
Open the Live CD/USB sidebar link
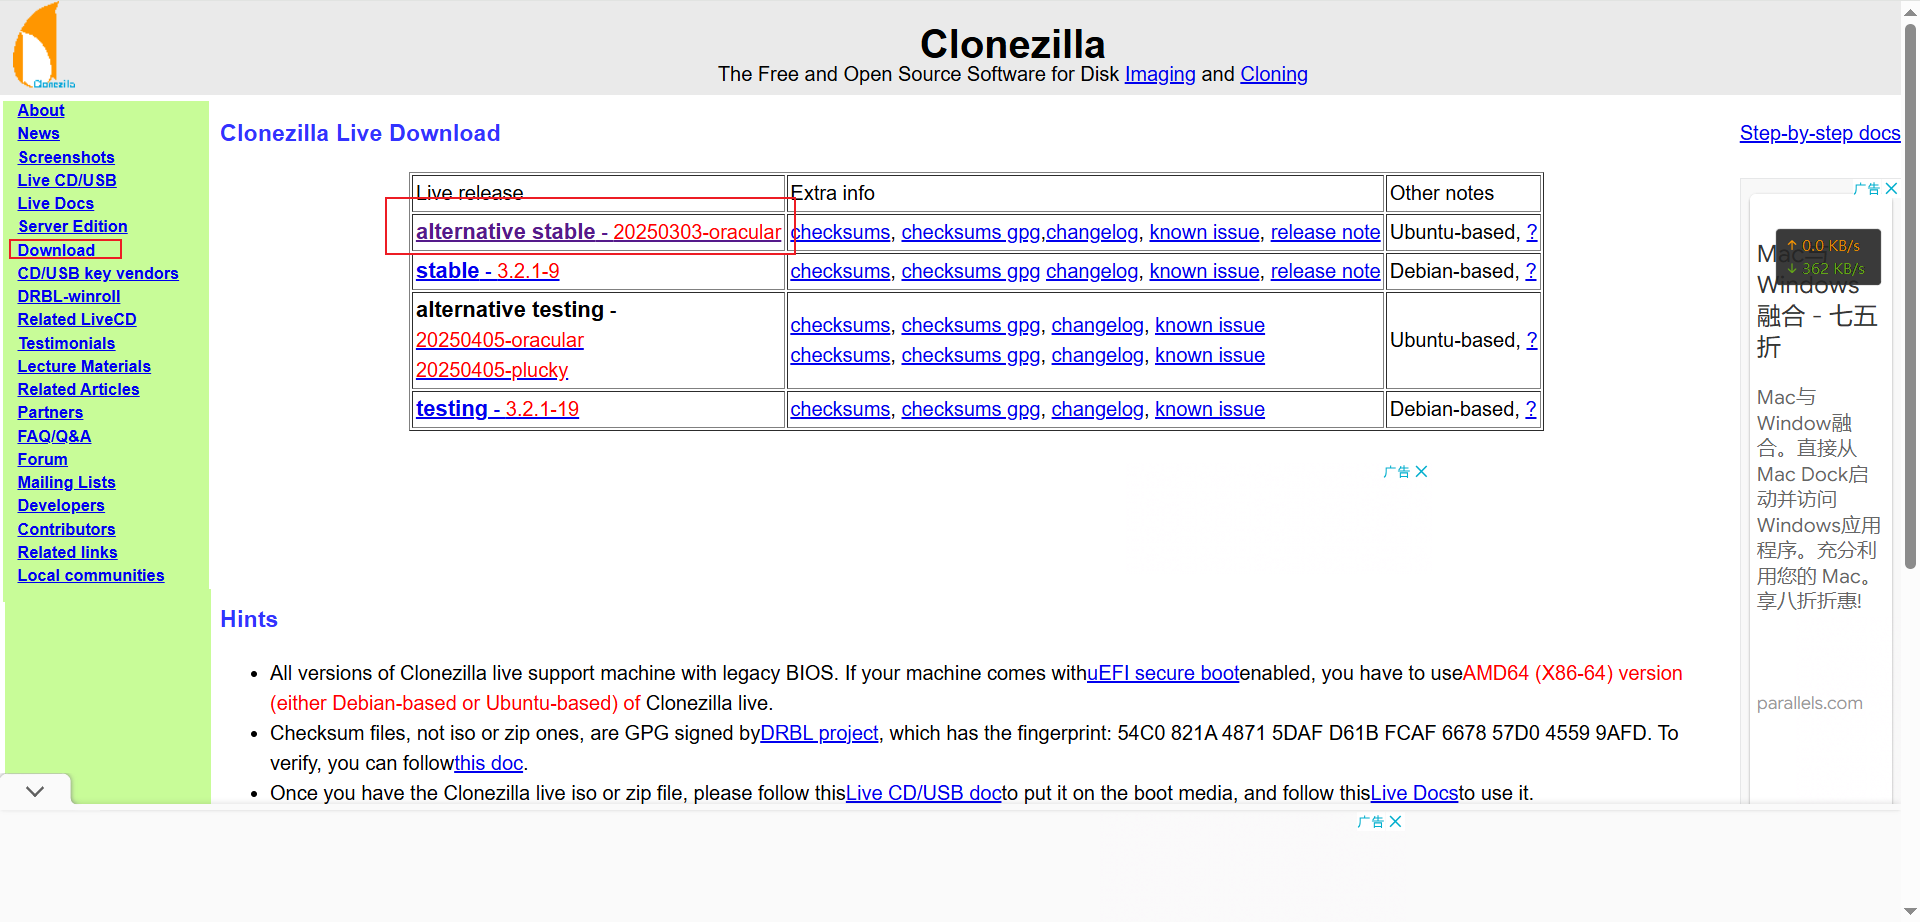pyautogui.click(x=67, y=180)
